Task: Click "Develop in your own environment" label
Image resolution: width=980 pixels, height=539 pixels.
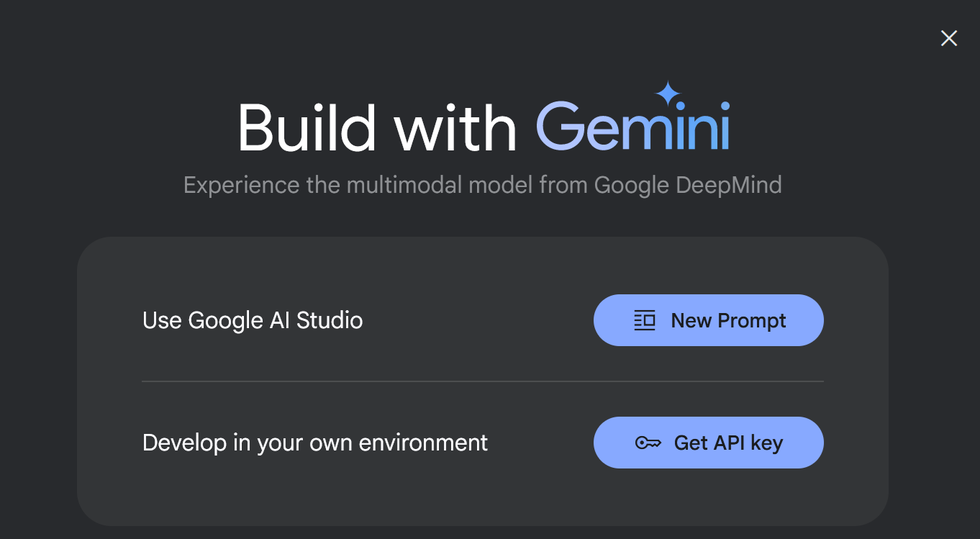Action: tap(315, 442)
